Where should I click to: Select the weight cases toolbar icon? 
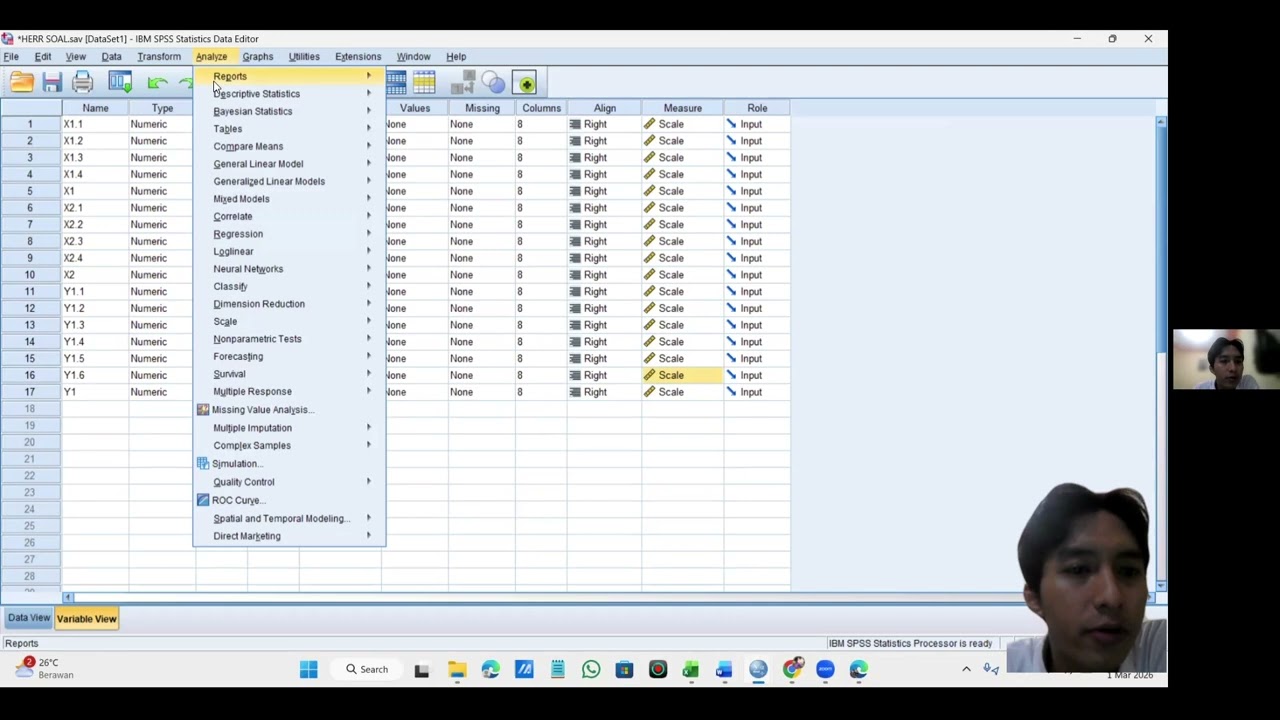pyautogui.click(x=463, y=83)
